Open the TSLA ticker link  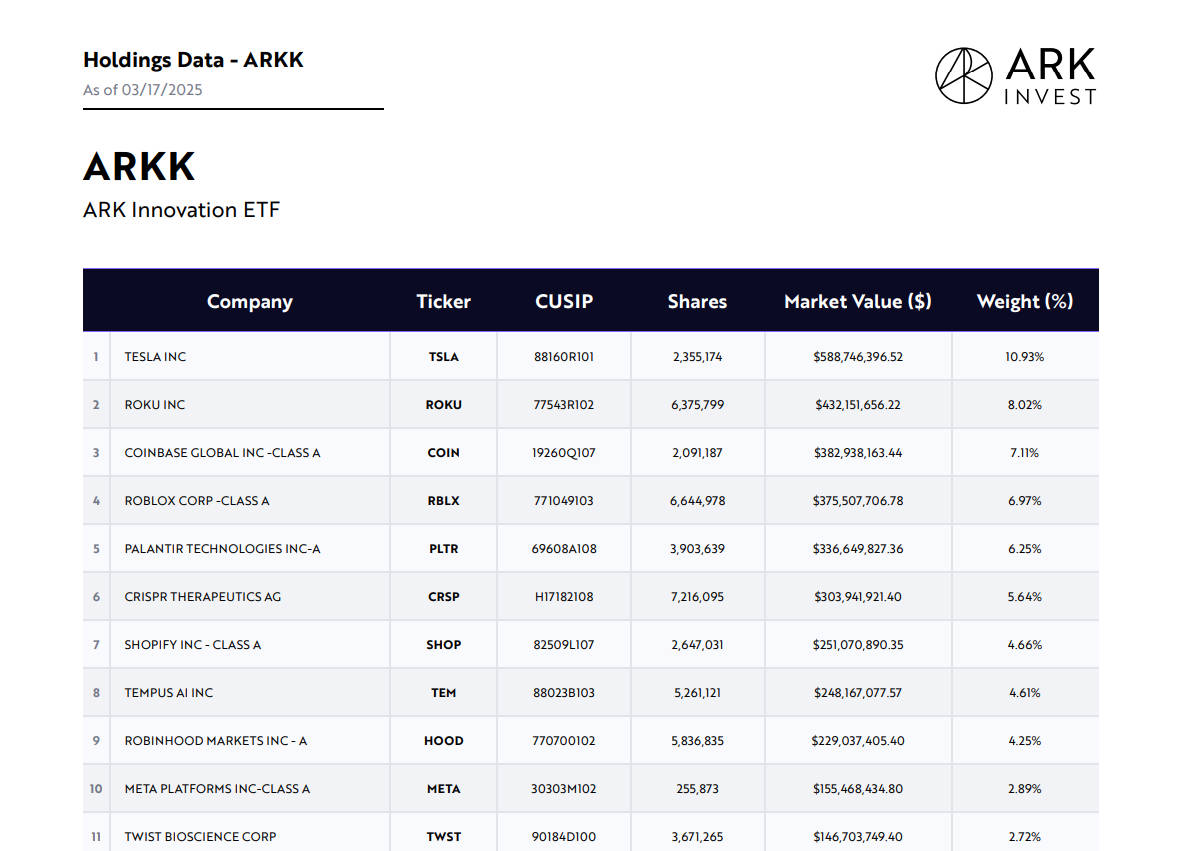coord(443,356)
